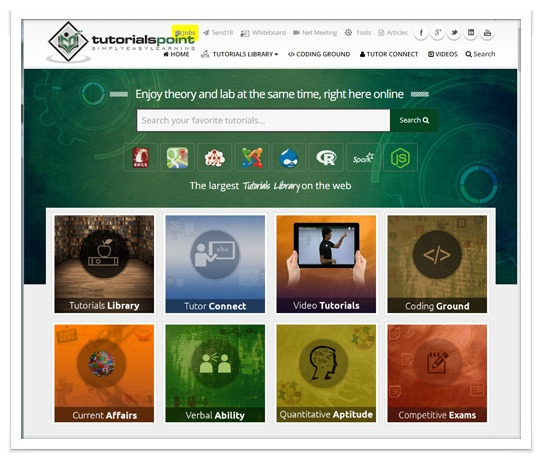Open the Google Maps tutorial icon
This screenshot has width=542, height=459.
click(x=177, y=158)
